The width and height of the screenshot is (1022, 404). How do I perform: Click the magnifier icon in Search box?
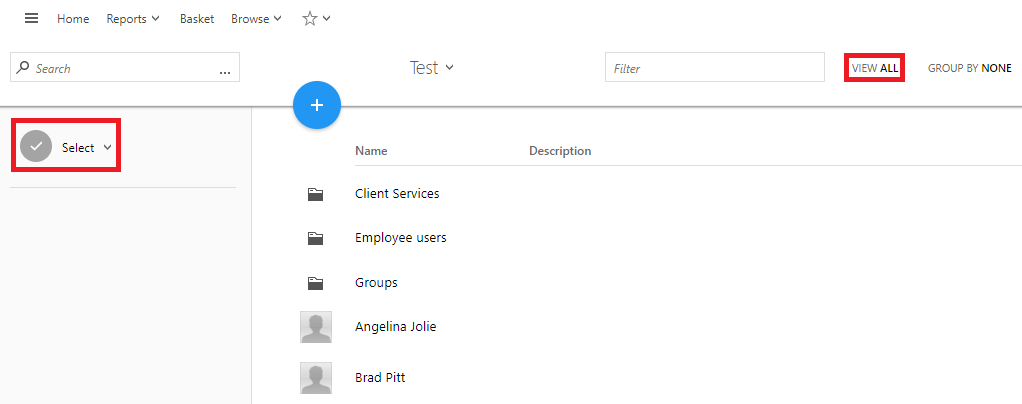[x=23, y=68]
